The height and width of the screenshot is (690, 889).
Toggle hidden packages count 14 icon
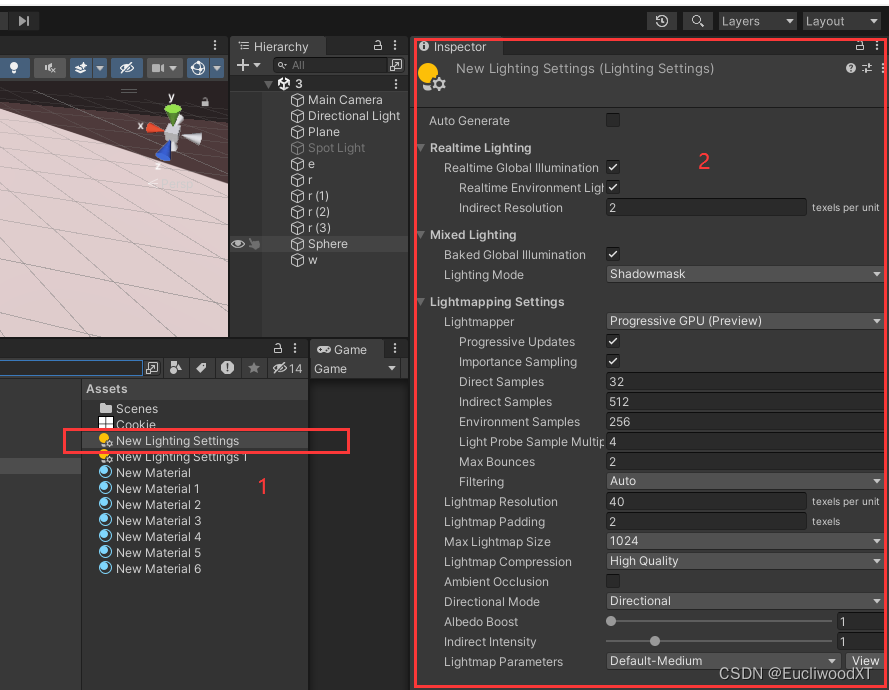point(287,368)
